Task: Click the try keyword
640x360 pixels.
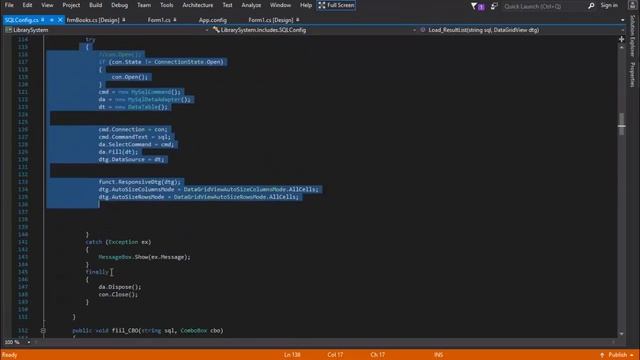Action: tap(90, 40)
